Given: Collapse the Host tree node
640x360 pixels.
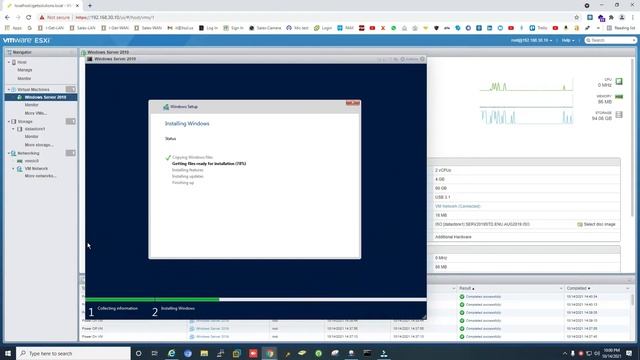Looking at the screenshot, I should tap(9, 62).
